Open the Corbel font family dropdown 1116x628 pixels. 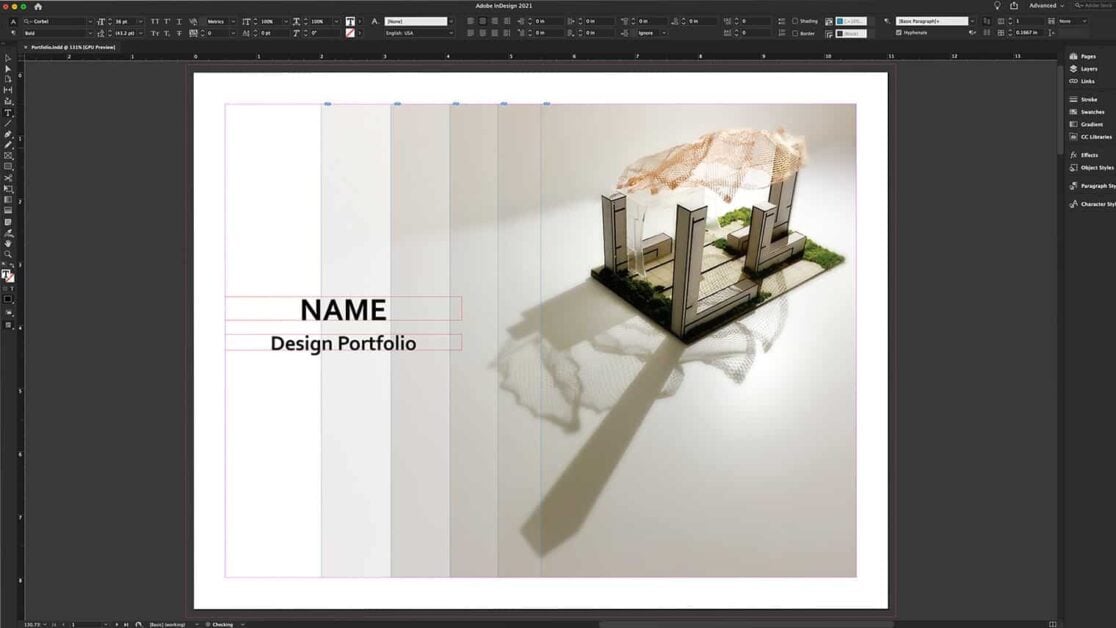click(x=90, y=21)
